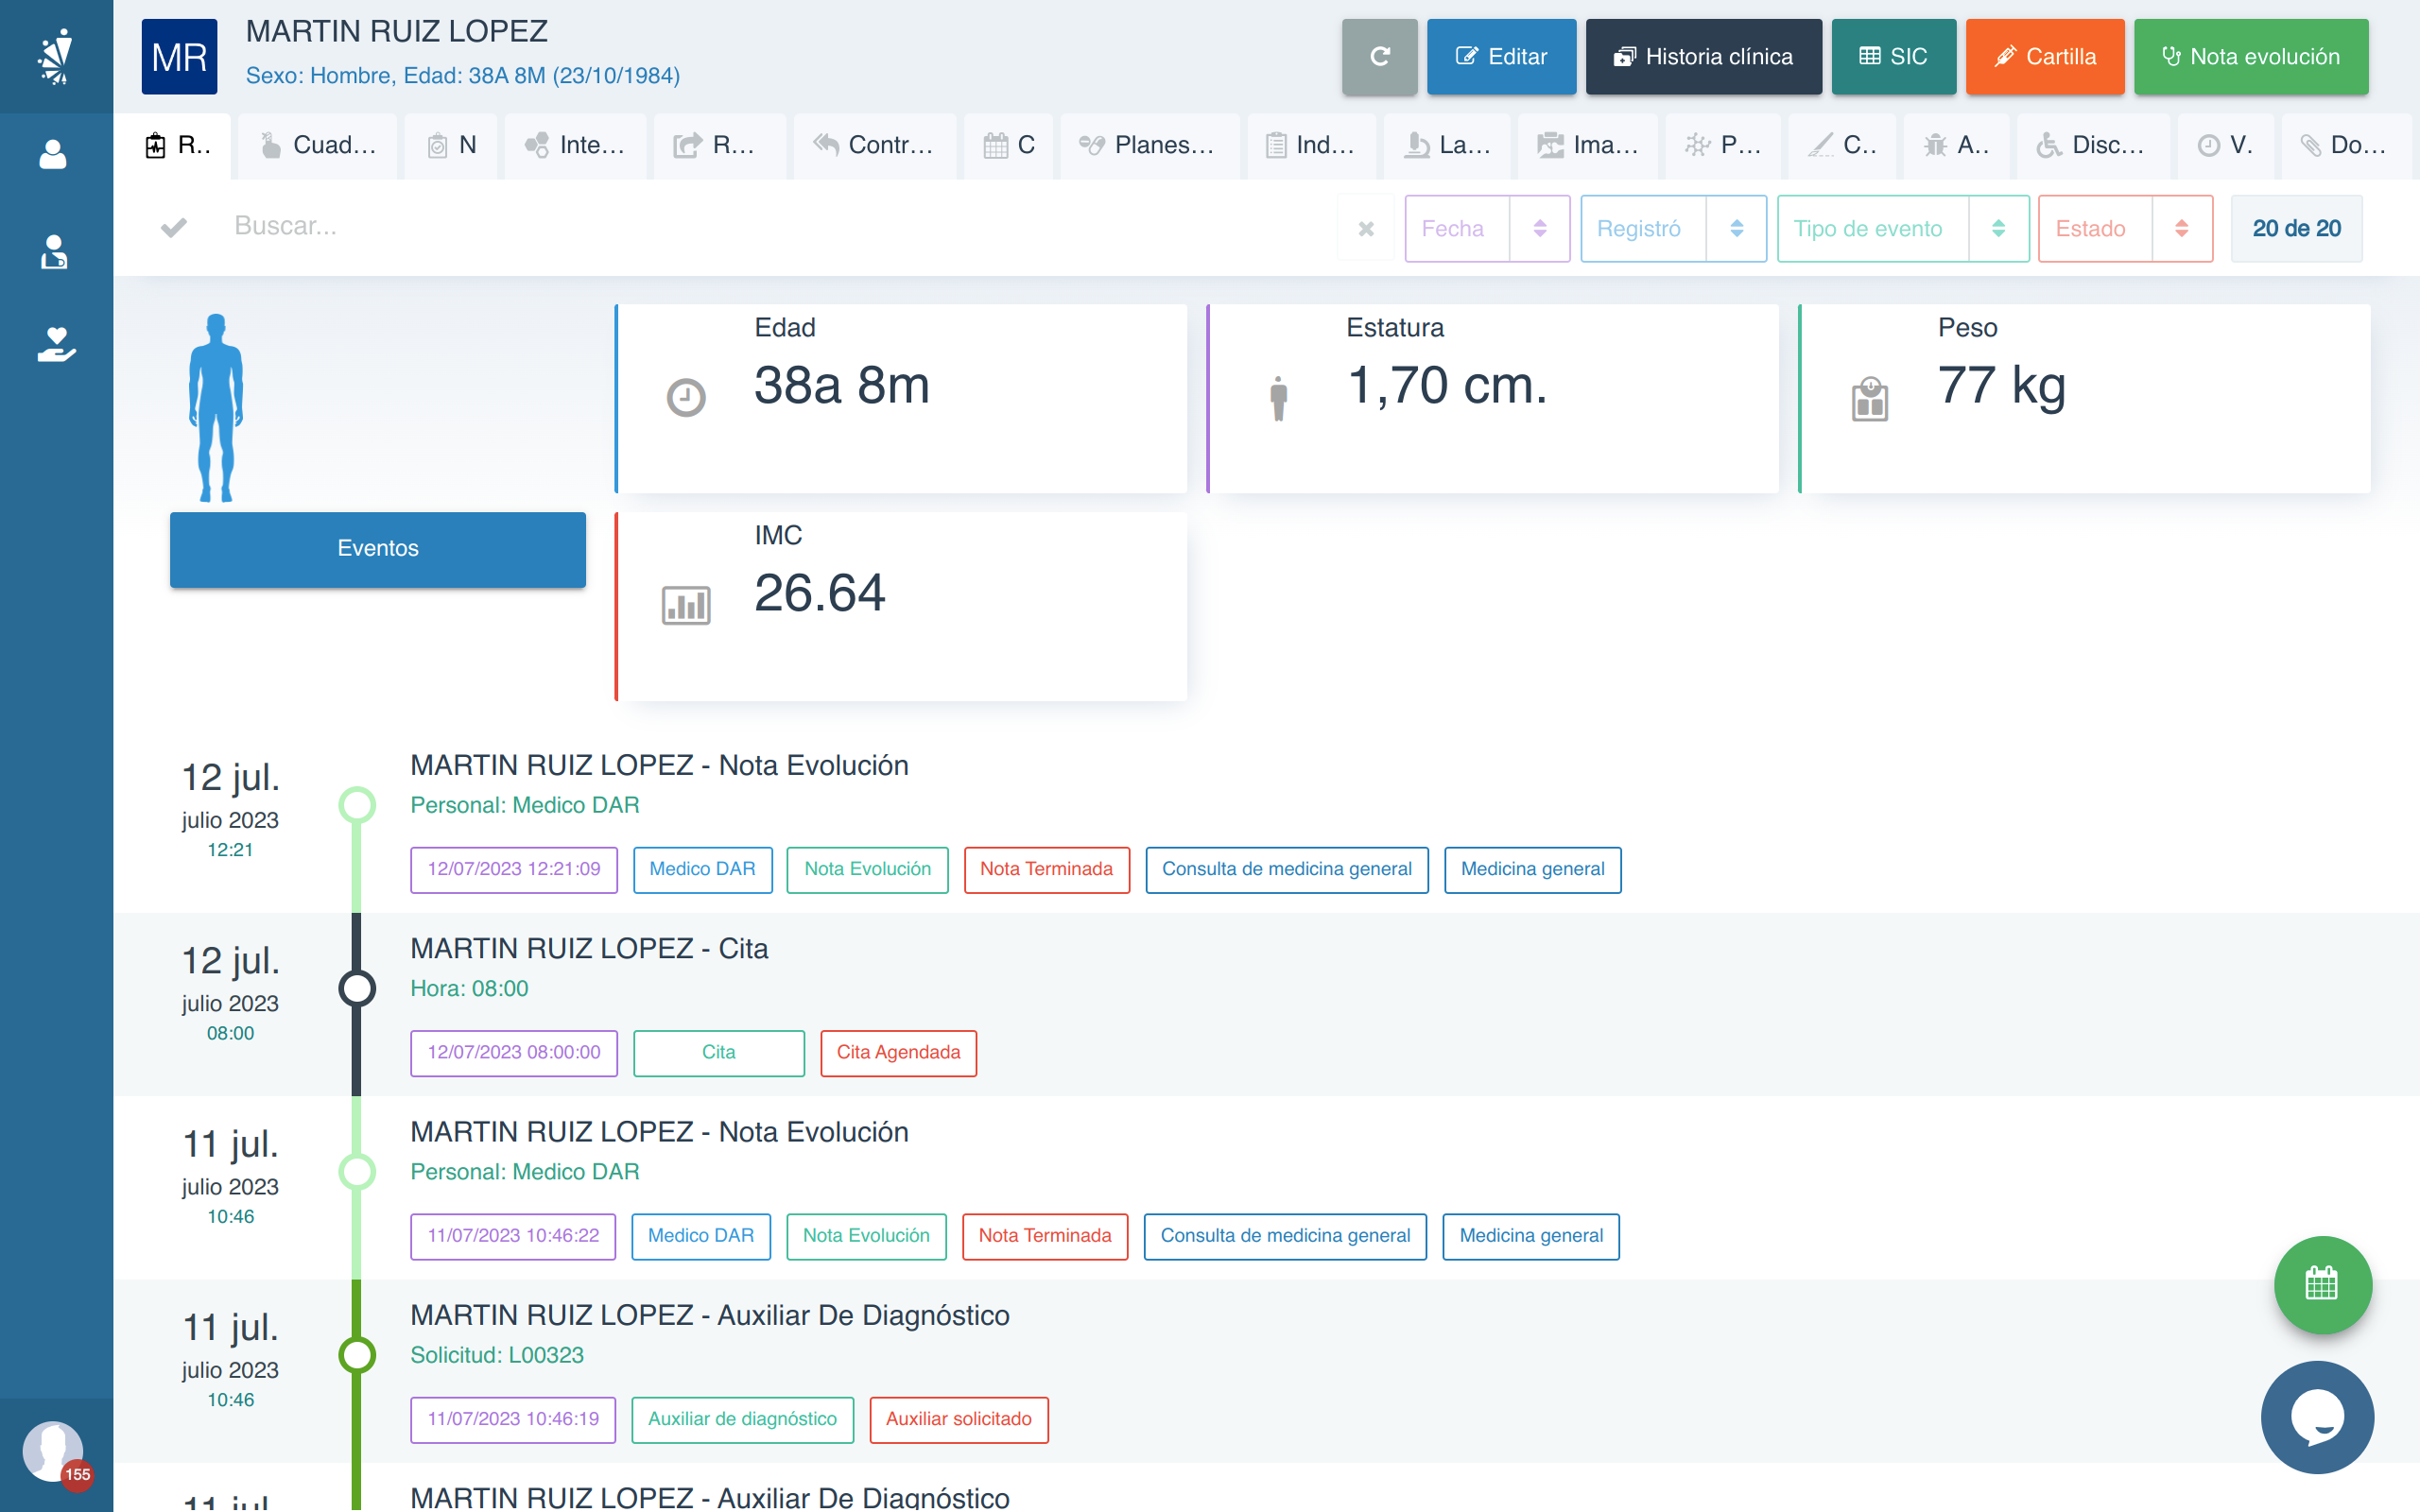2420x1512 pixels.
Task: Switch to the Cuad… tab
Action: tap(318, 146)
